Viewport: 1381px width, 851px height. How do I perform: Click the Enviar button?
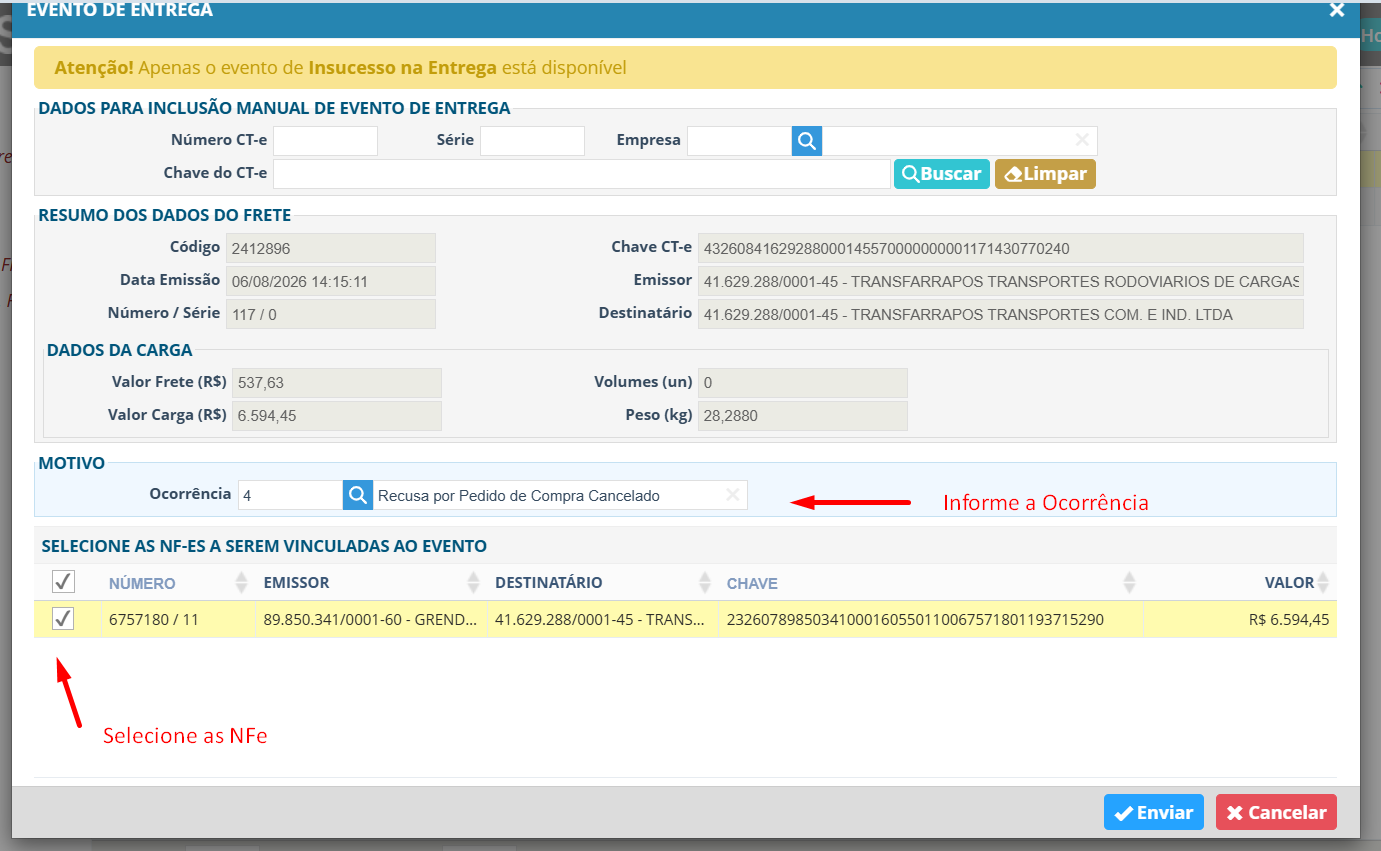[1154, 812]
